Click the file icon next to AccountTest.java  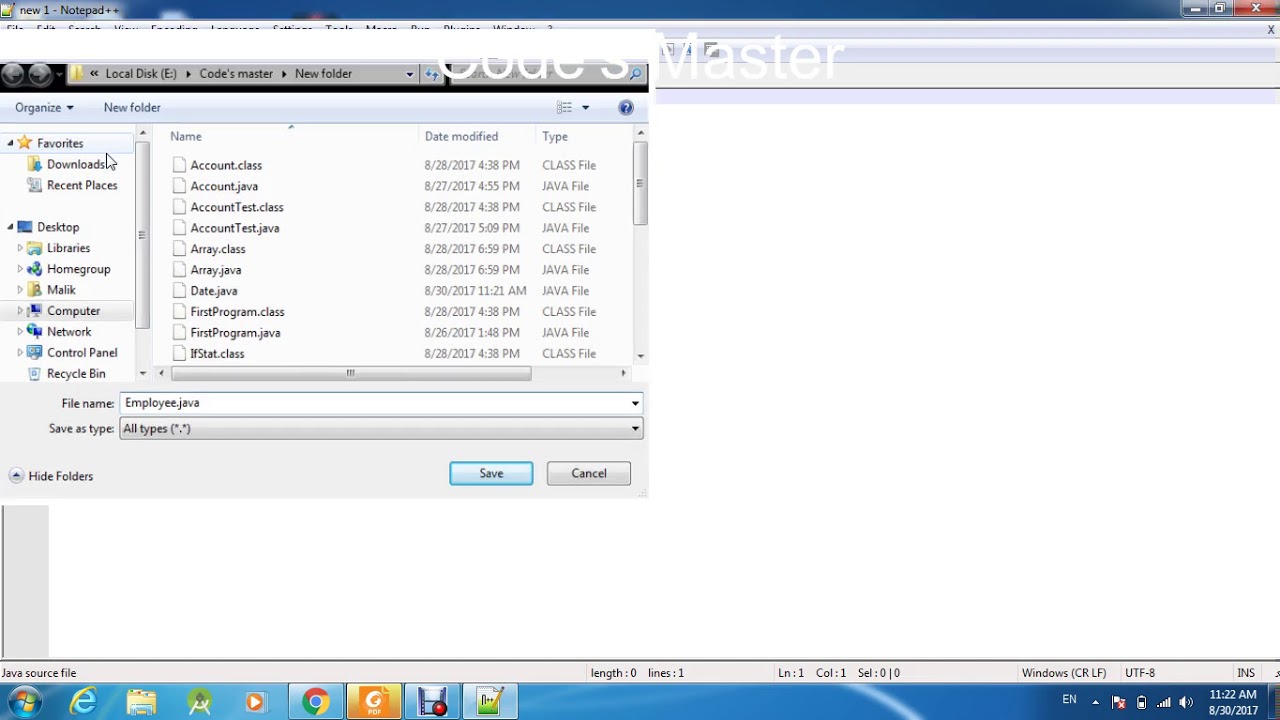[x=179, y=228]
